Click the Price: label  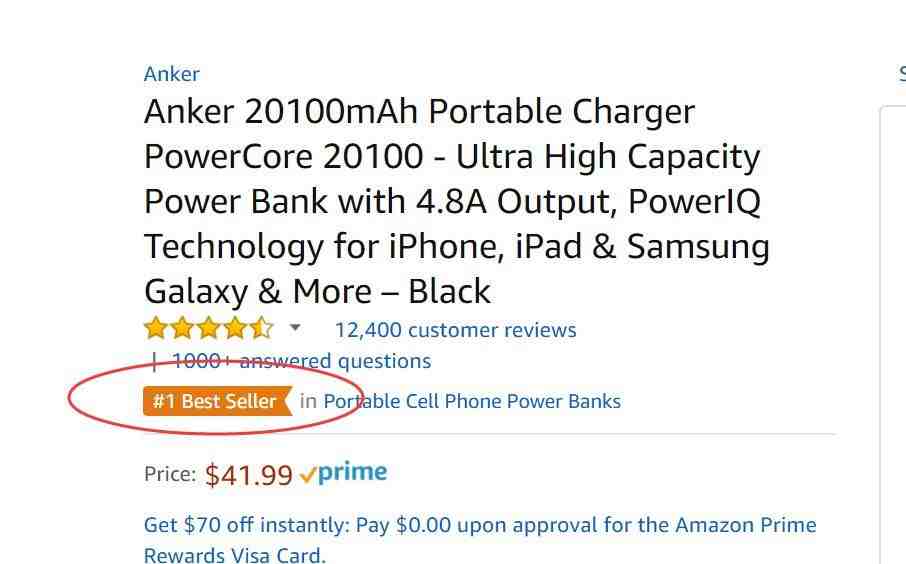[x=170, y=474]
